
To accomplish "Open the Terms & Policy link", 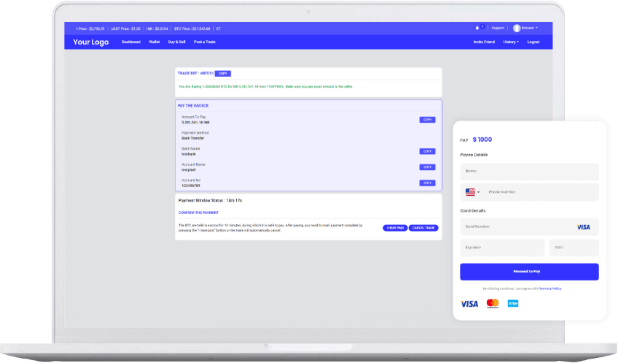I will (550, 289).
